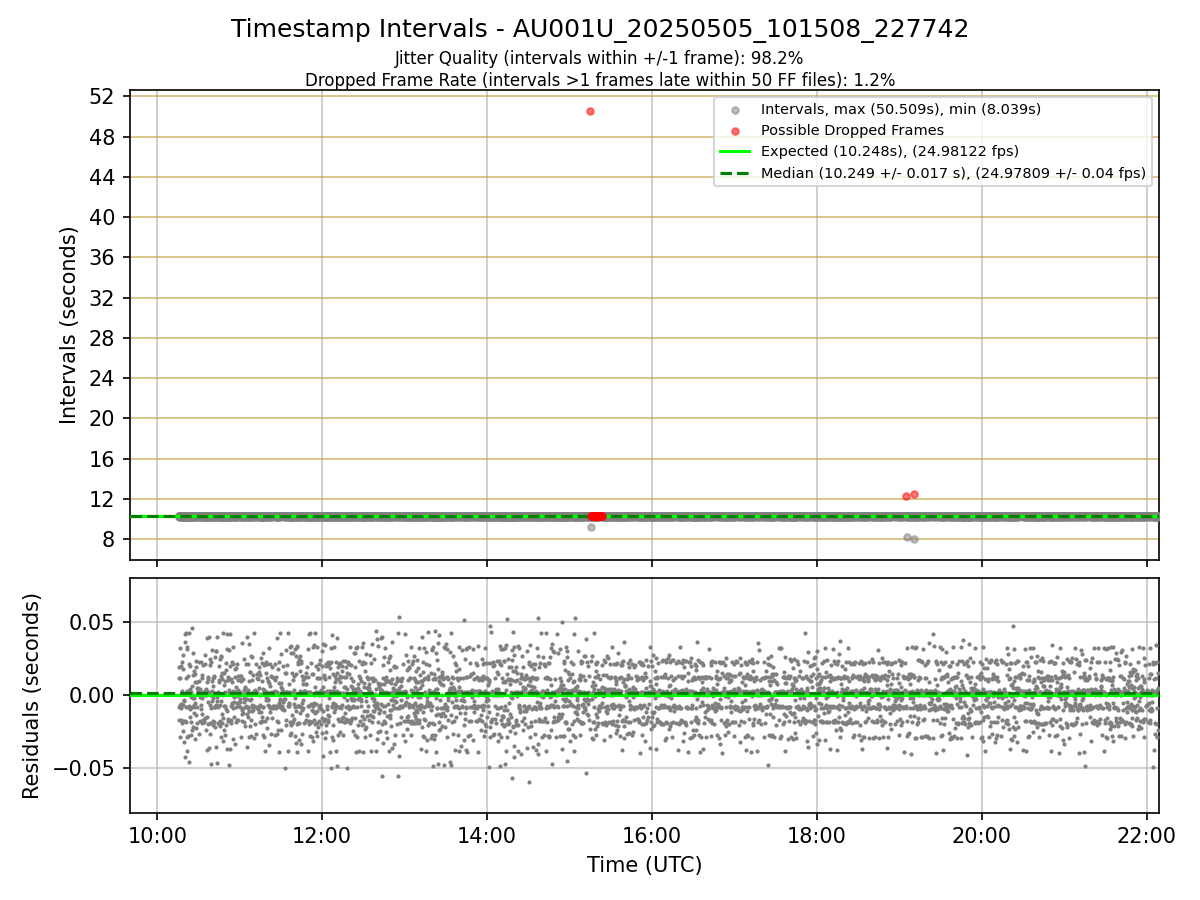This screenshot has height=900, width=1200.
Task: Click the "10:00" x-axis tick label
Action: coord(157,836)
